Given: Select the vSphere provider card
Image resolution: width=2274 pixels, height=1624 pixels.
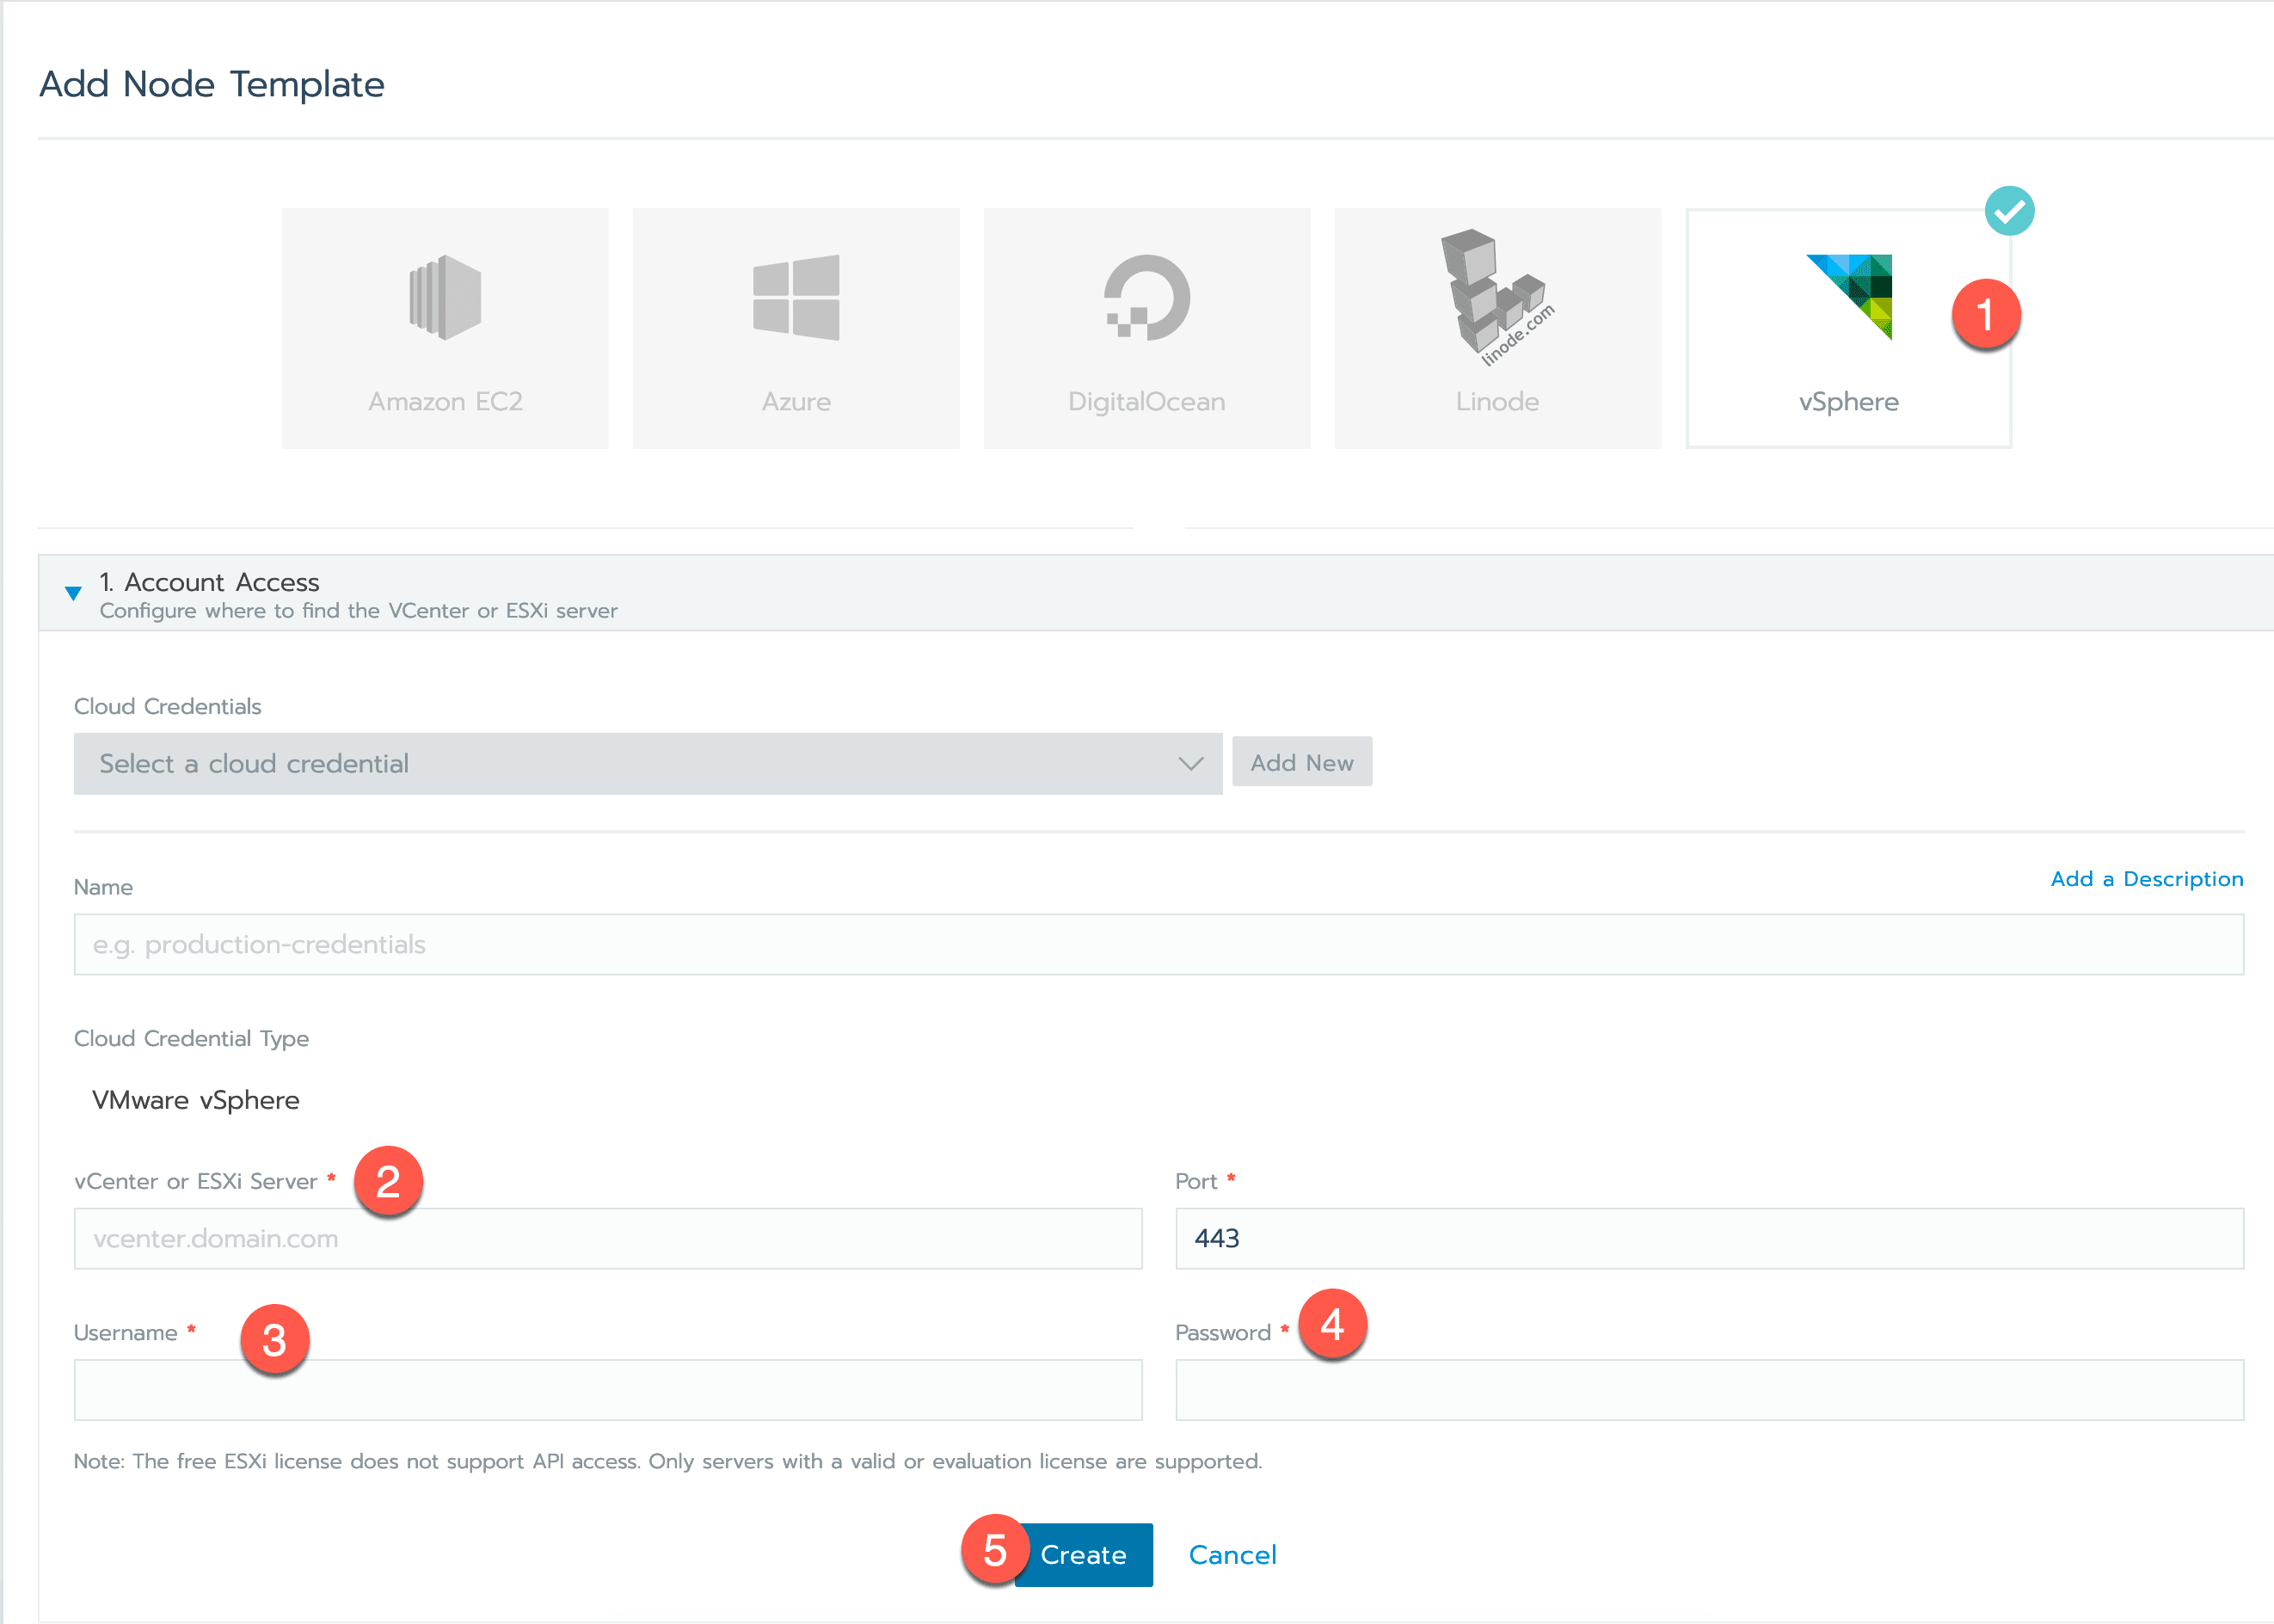Looking at the screenshot, I should (1849, 328).
